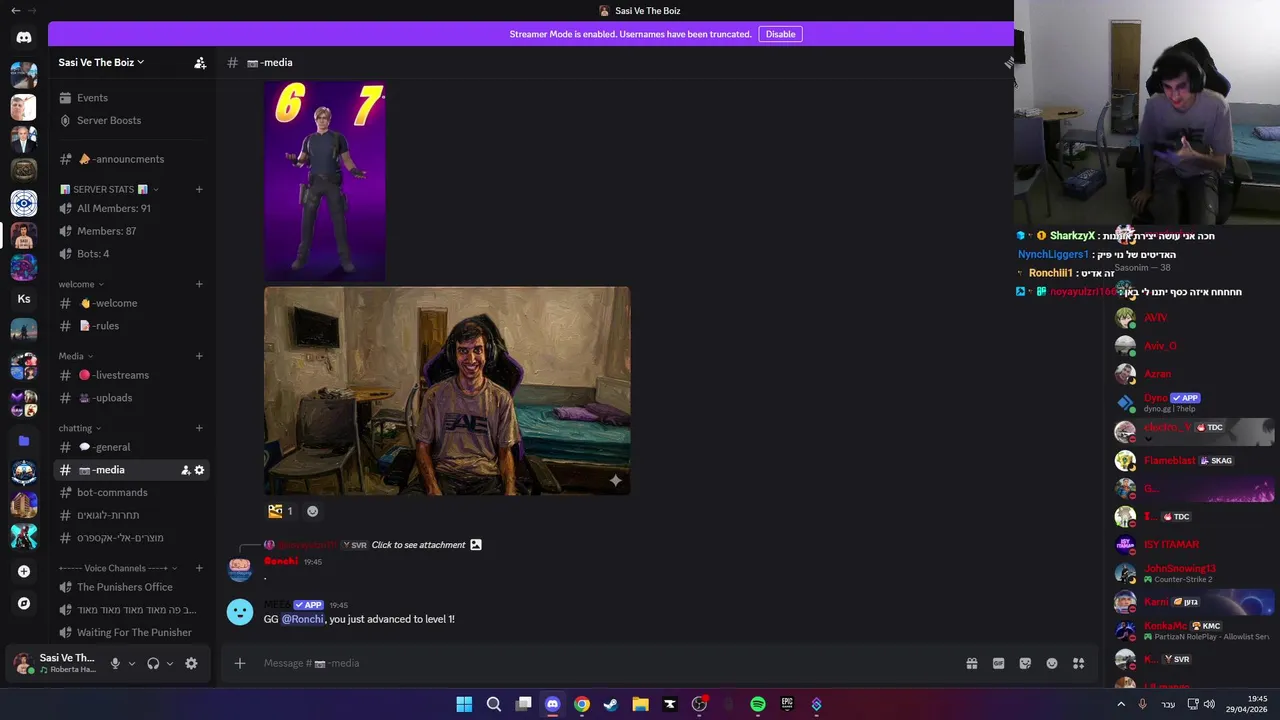This screenshot has height=720, width=1280.
Task: Add a reaction next to existing reaction
Action: click(x=312, y=511)
